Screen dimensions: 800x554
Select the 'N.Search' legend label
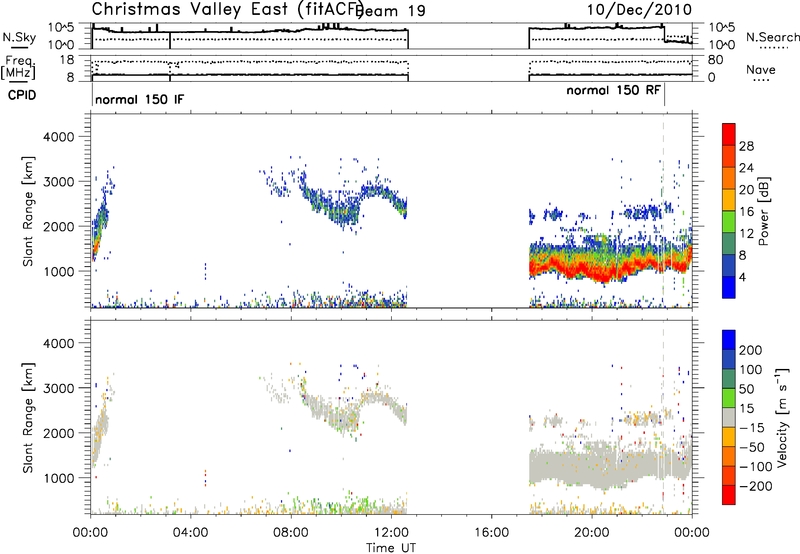point(773,37)
